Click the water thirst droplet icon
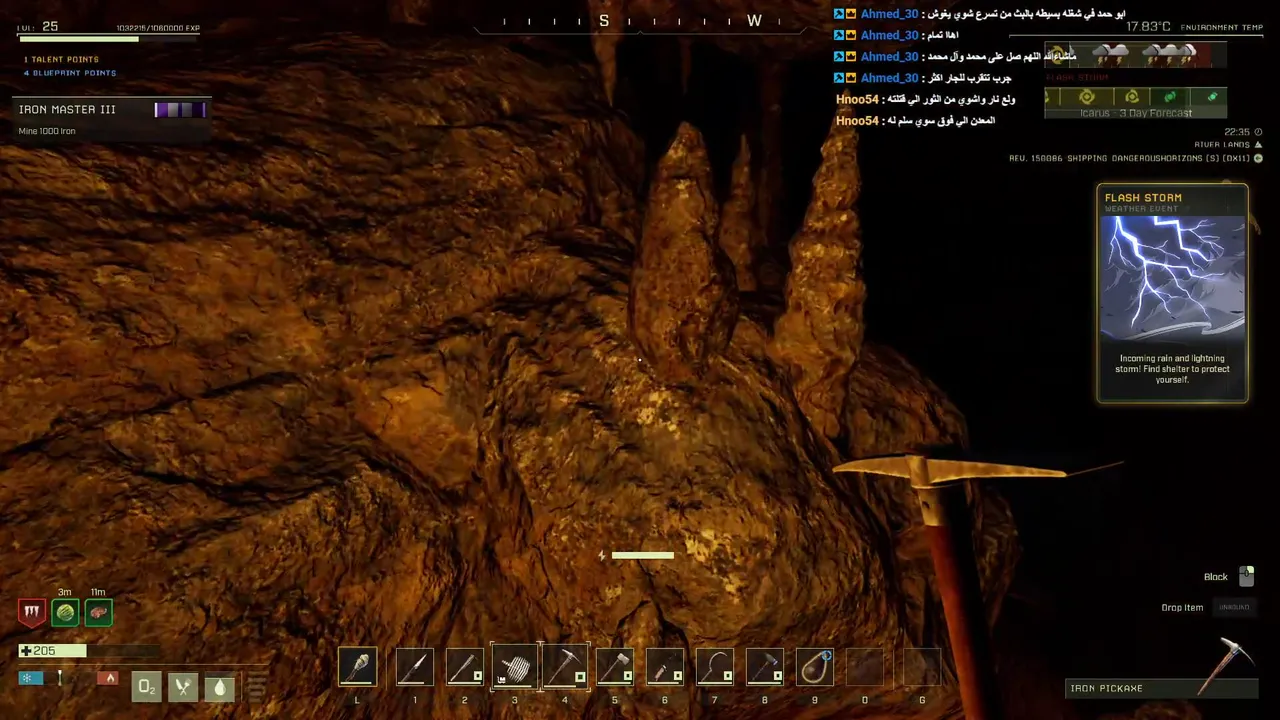Viewport: 1280px width, 720px height. click(220, 687)
